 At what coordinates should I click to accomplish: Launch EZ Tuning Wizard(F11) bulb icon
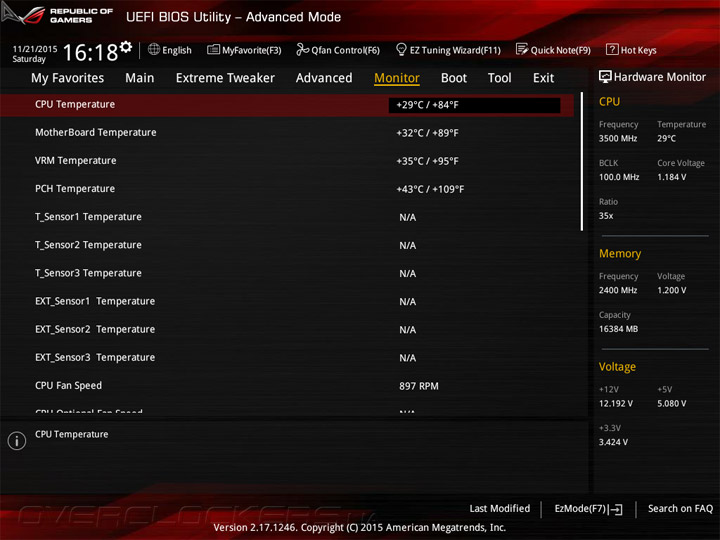point(401,49)
